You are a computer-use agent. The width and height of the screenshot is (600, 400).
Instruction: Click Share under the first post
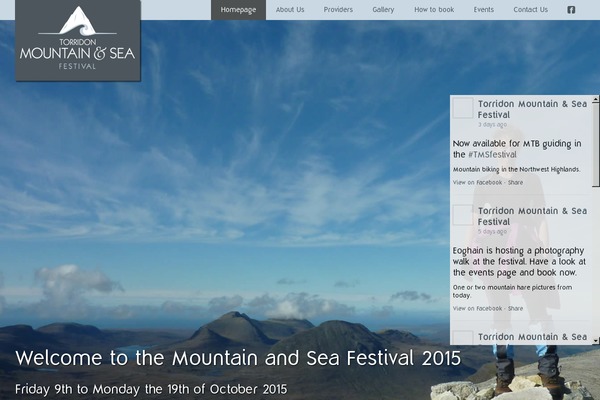[515, 182]
